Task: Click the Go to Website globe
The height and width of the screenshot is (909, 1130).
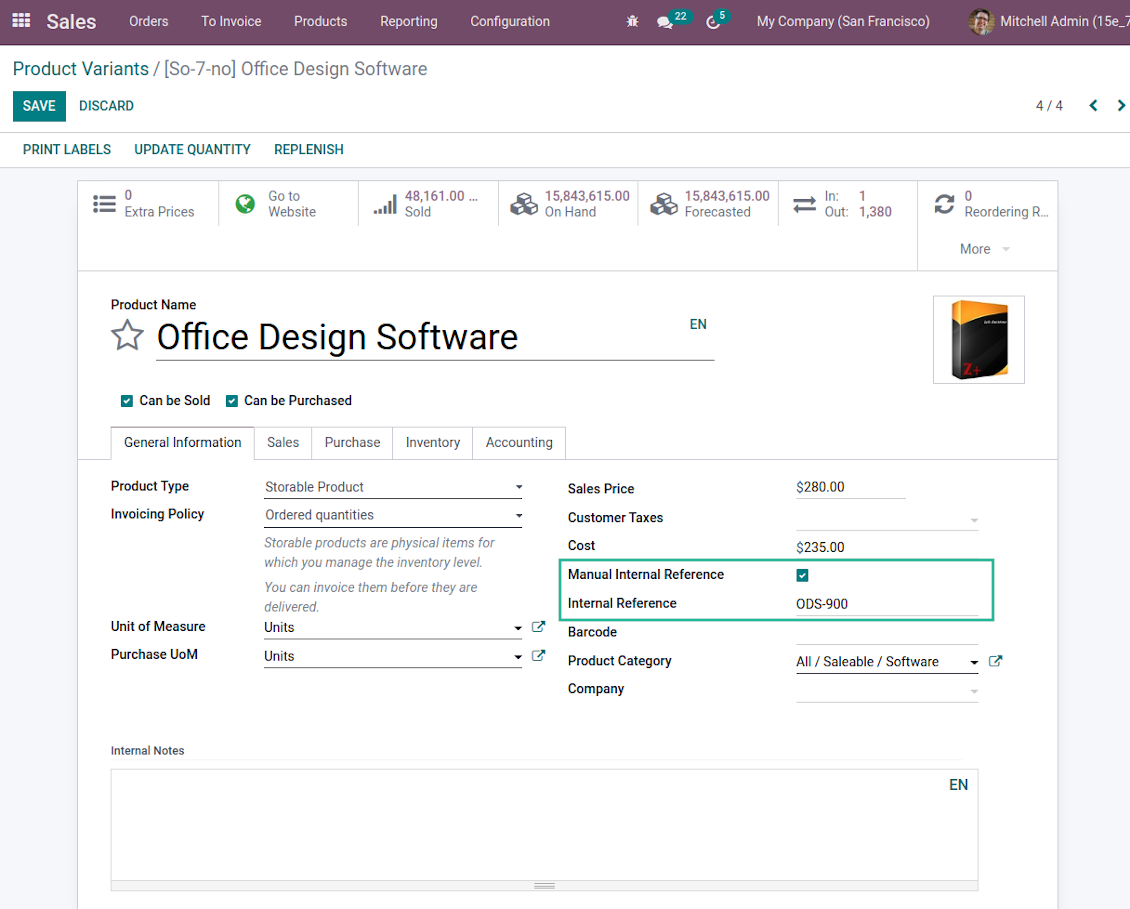Action: click(x=245, y=204)
